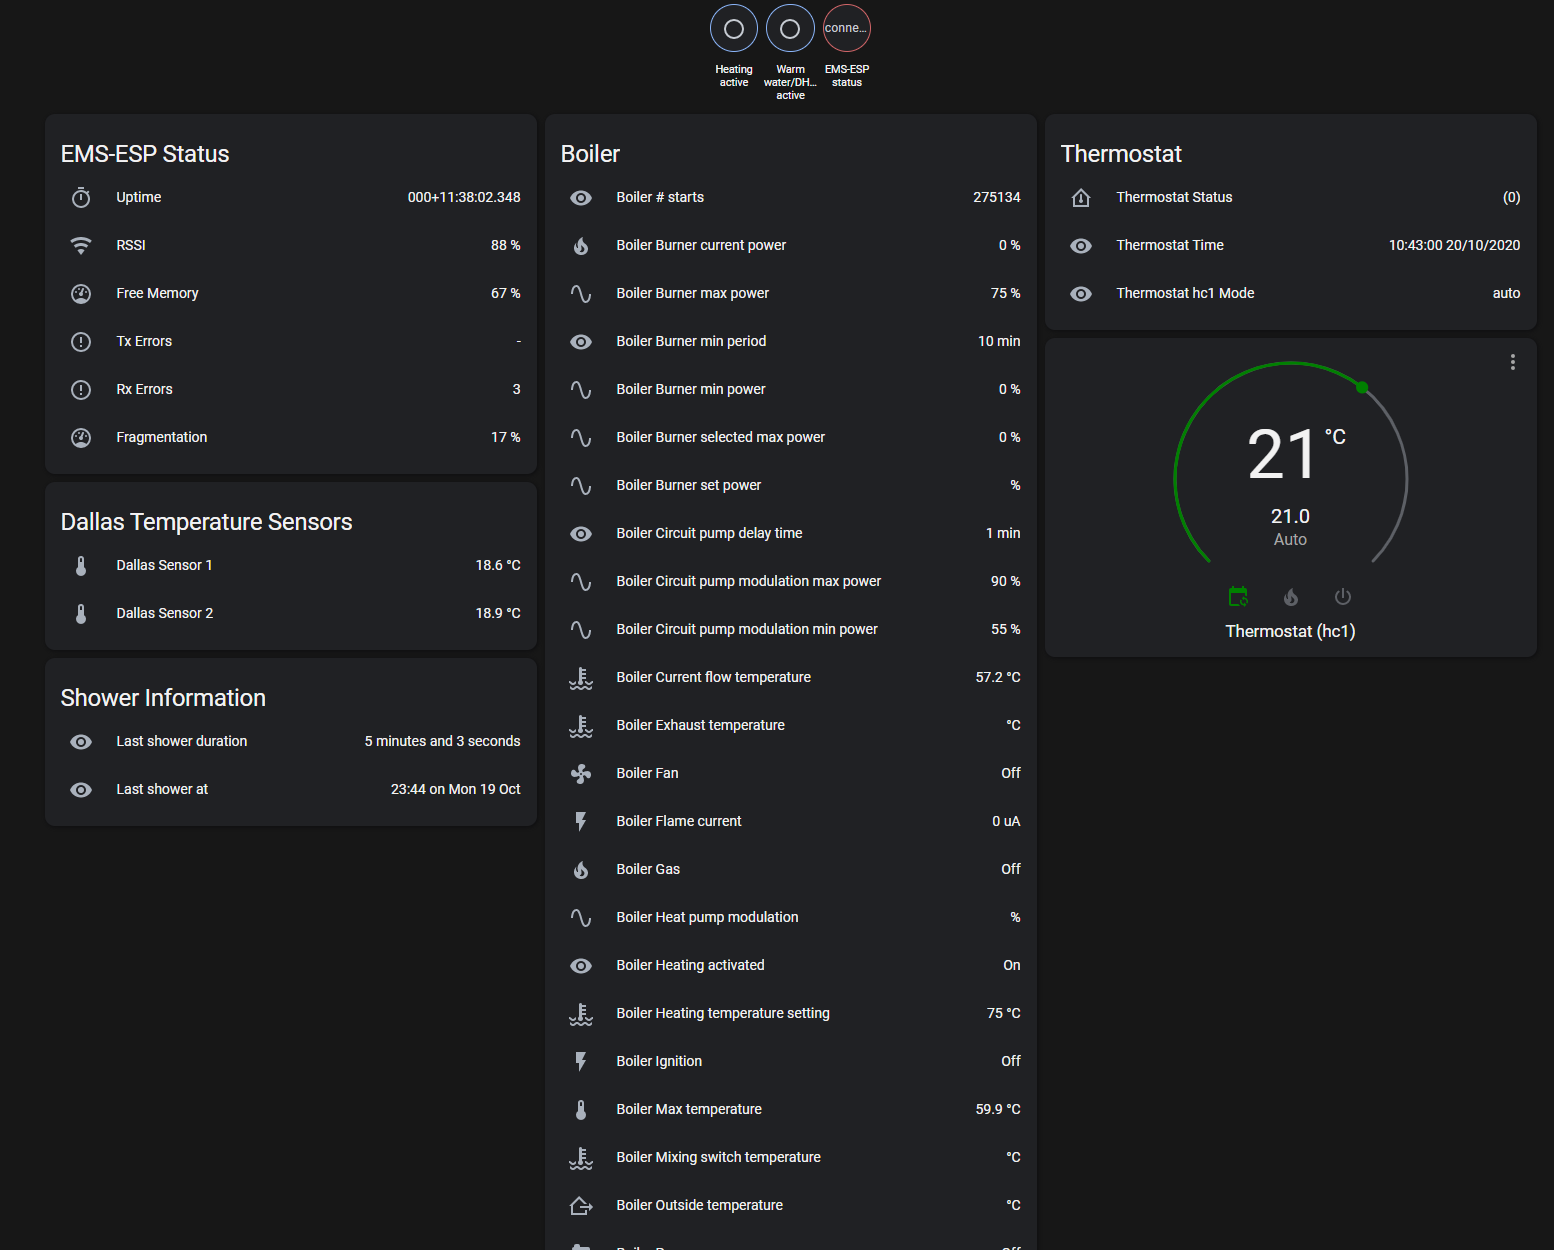Click the Boiler Gas flame icon

coord(581,870)
